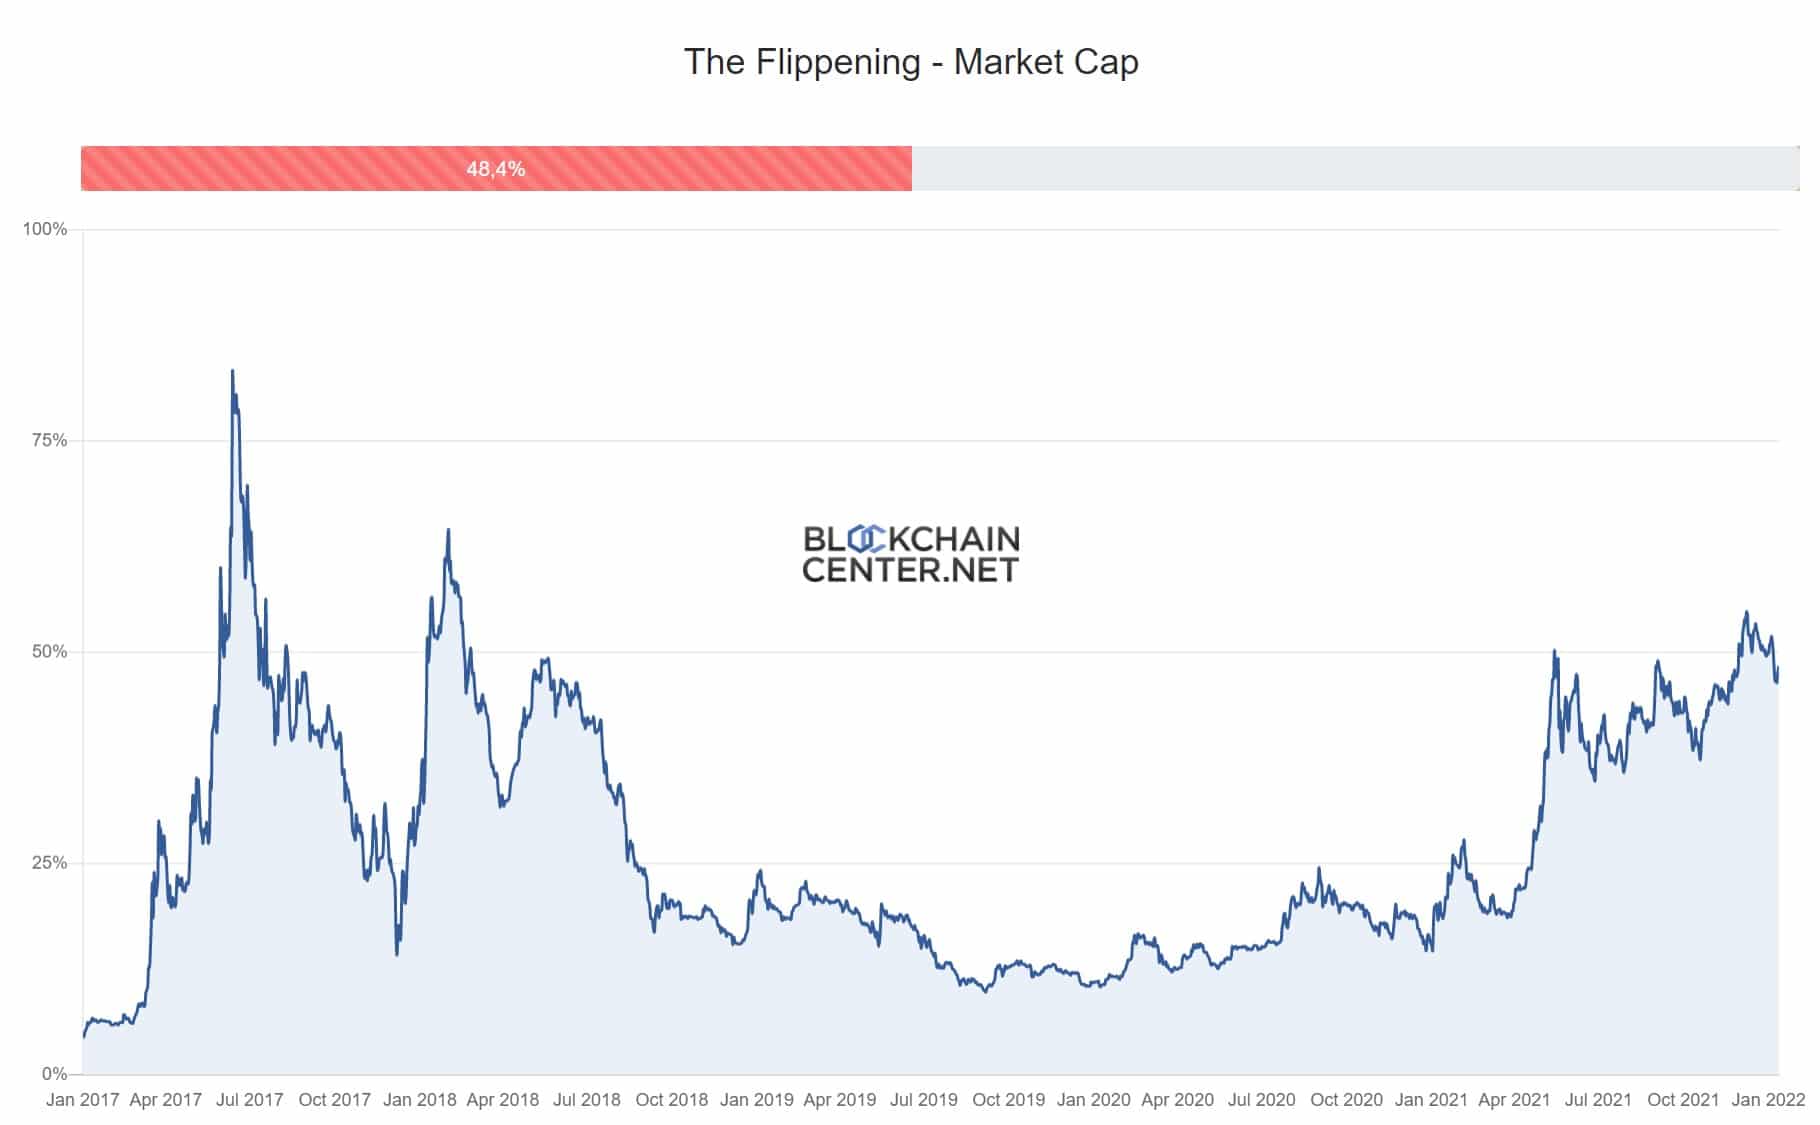1820x1125 pixels.
Task: Select the 100% y-axis label
Action: coord(45,229)
